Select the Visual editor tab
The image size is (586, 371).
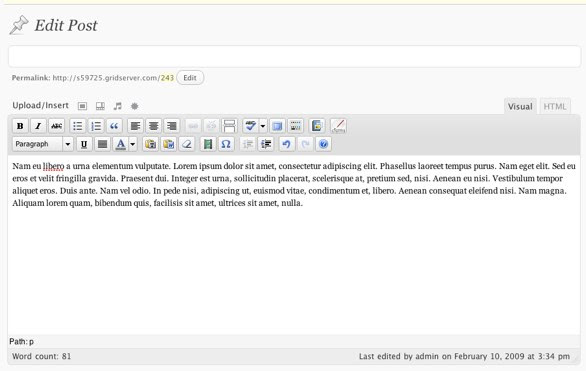[x=520, y=106]
